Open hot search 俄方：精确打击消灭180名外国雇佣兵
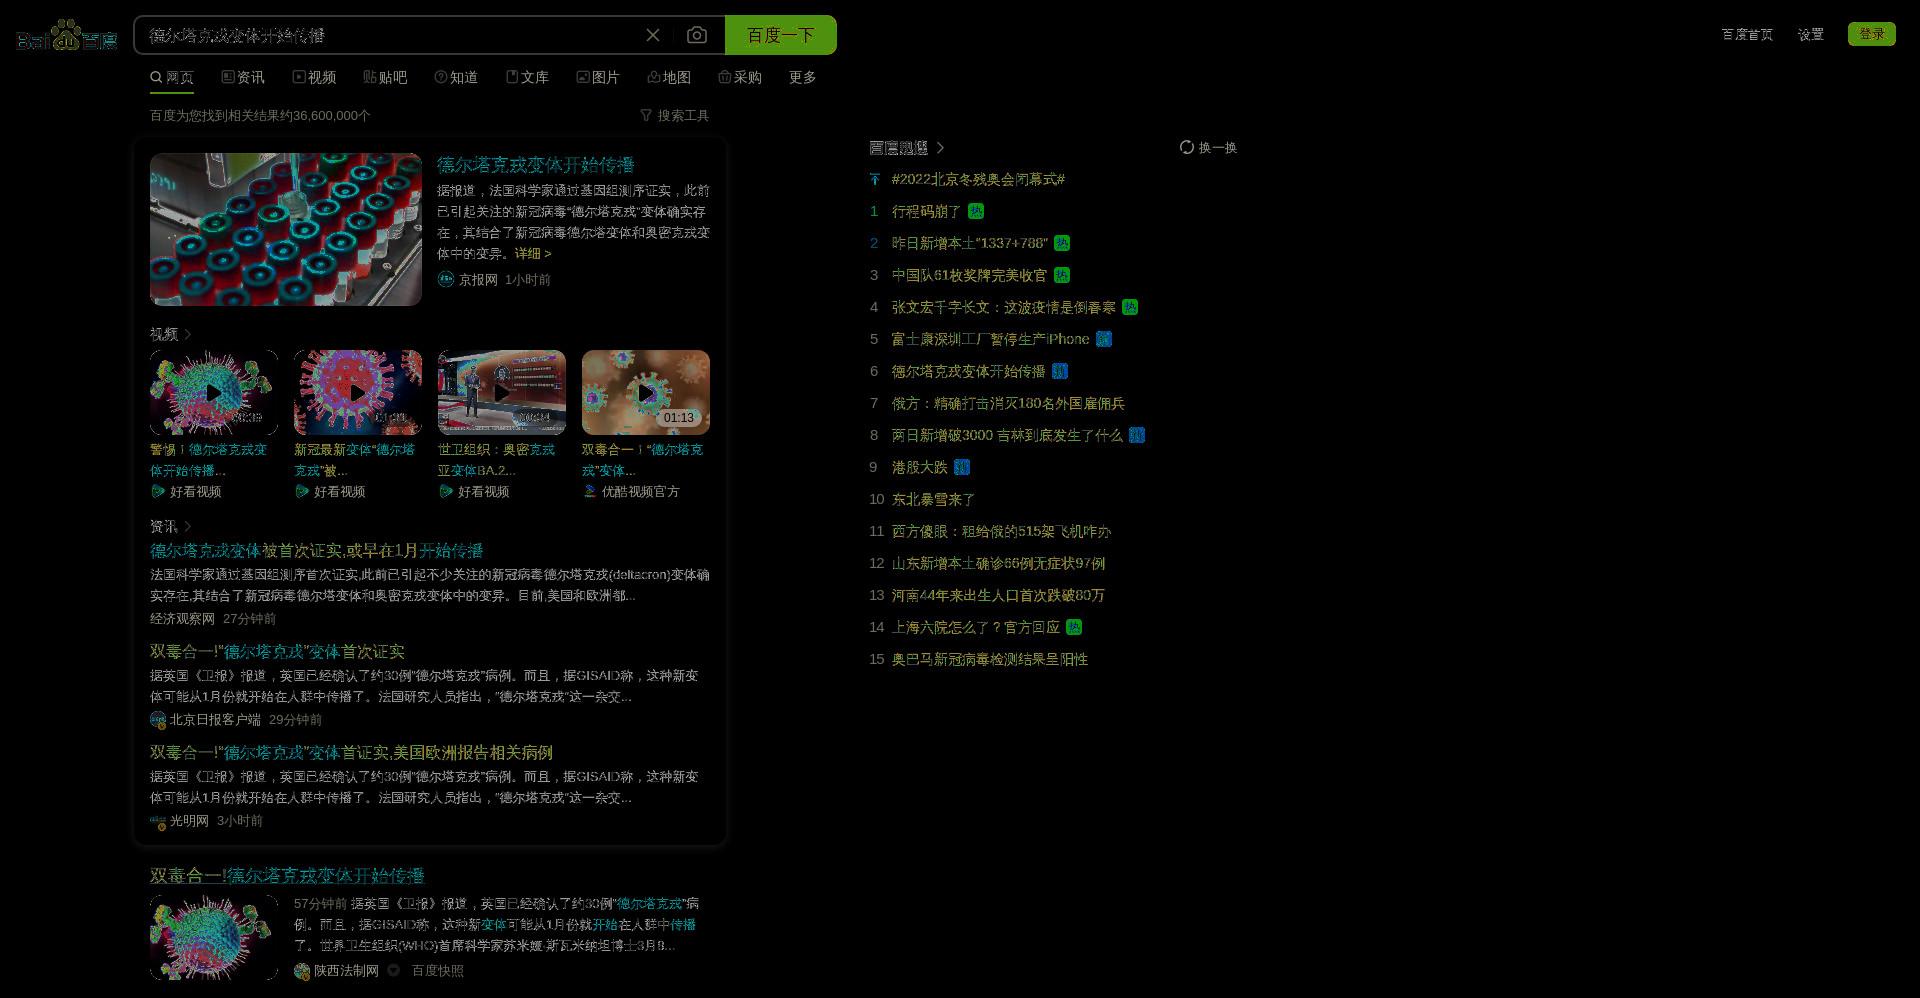Image resolution: width=1920 pixels, height=998 pixels. point(1009,403)
